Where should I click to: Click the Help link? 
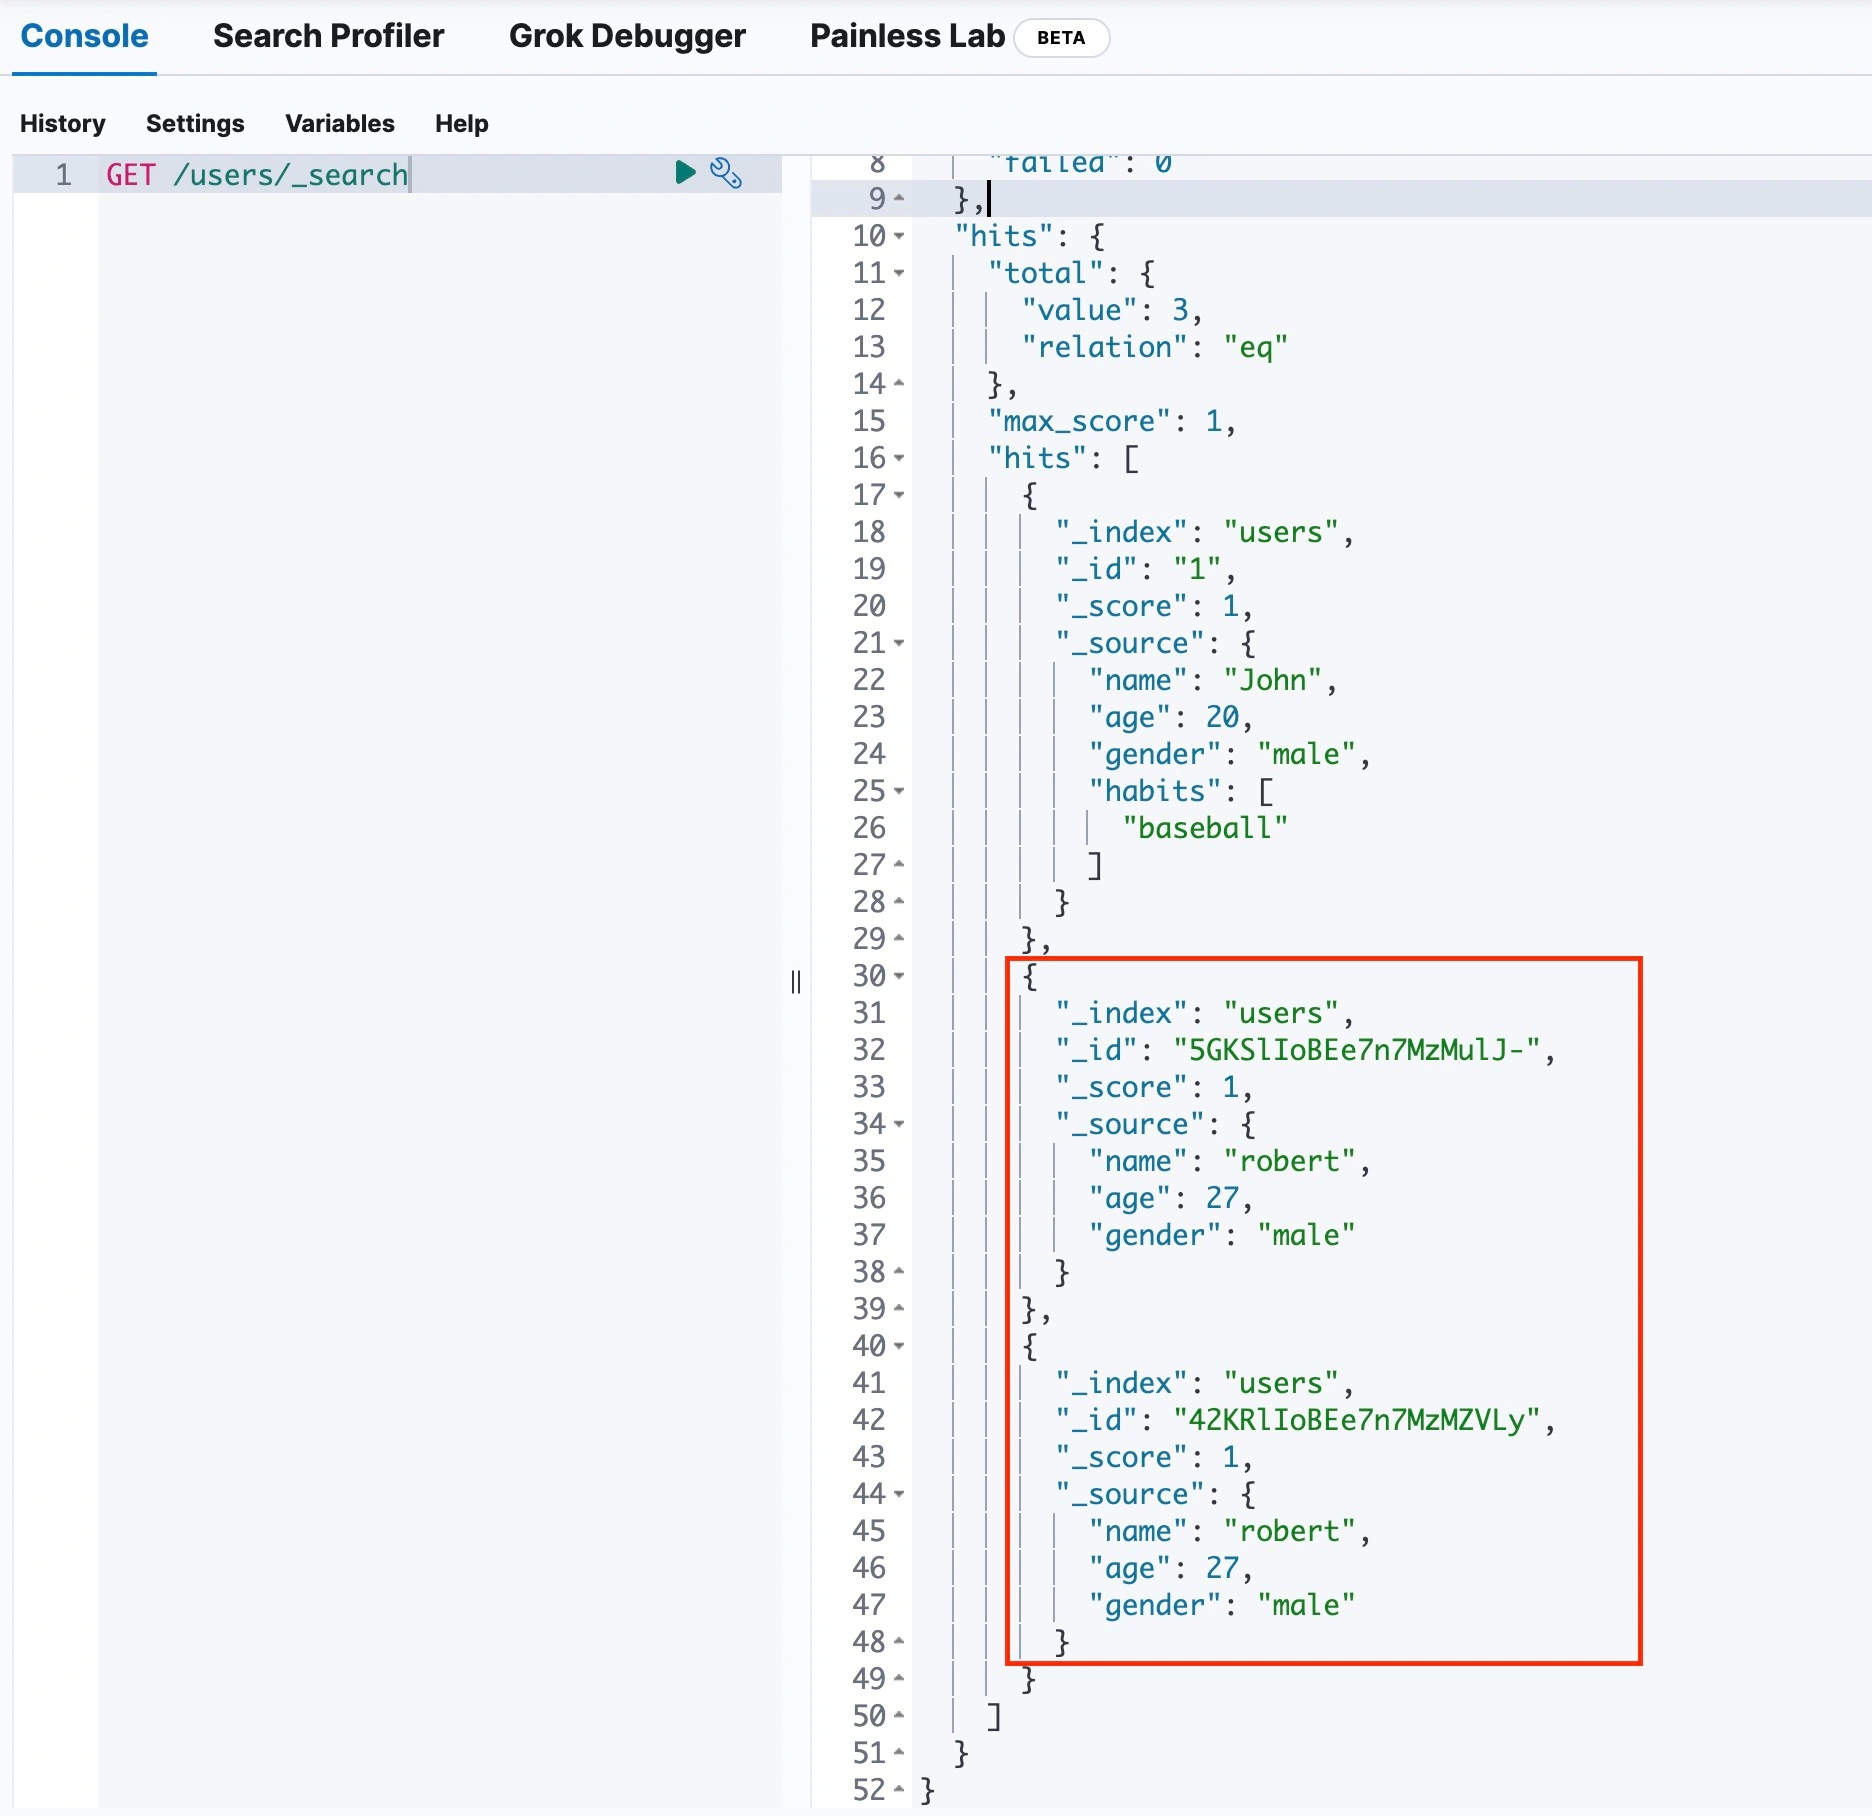pyautogui.click(x=461, y=123)
